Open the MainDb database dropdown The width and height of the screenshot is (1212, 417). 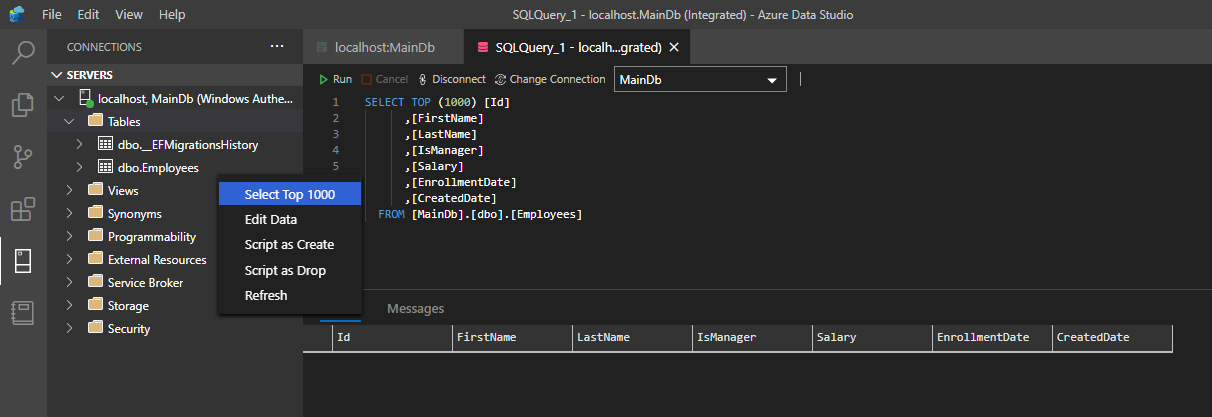[x=700, y=80]
